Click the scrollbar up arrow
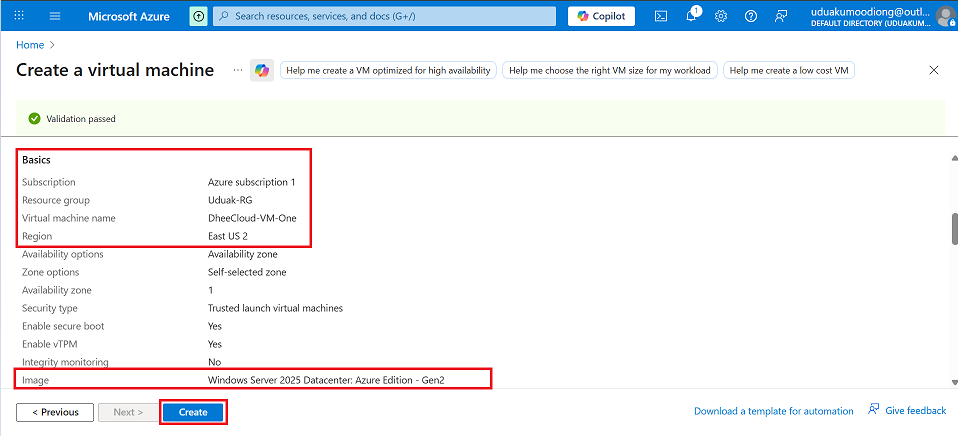 pyautogui.click(x=953, y=158)
